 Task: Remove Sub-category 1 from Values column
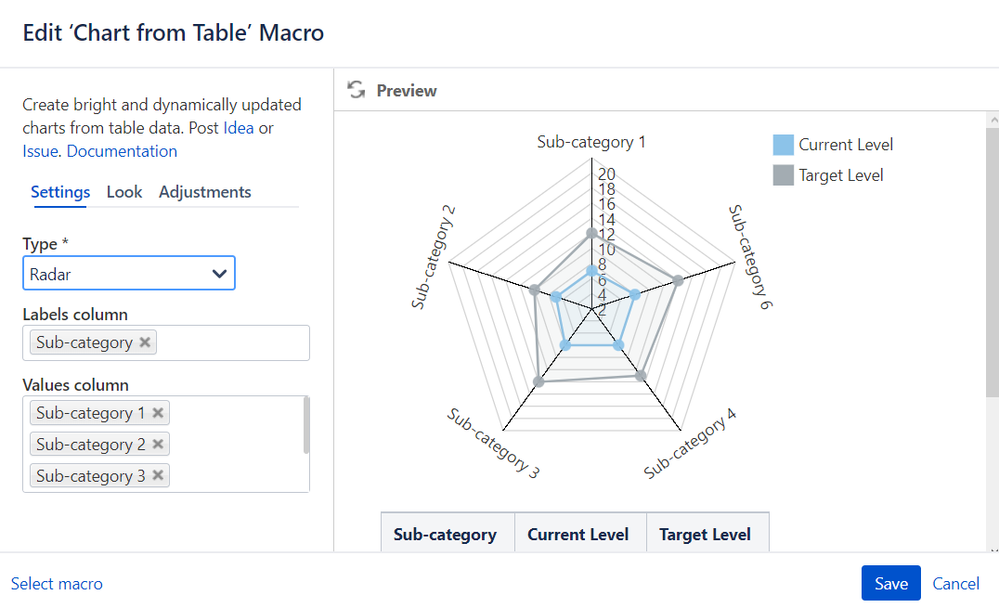(x=158, y=412)
